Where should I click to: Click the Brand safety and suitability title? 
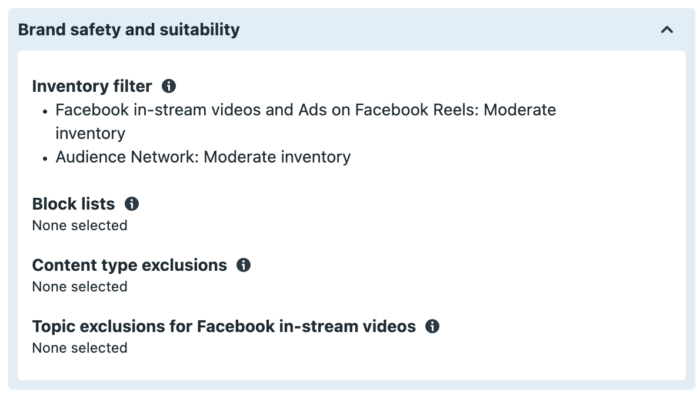pyautogui.click(x=129, y=29)
